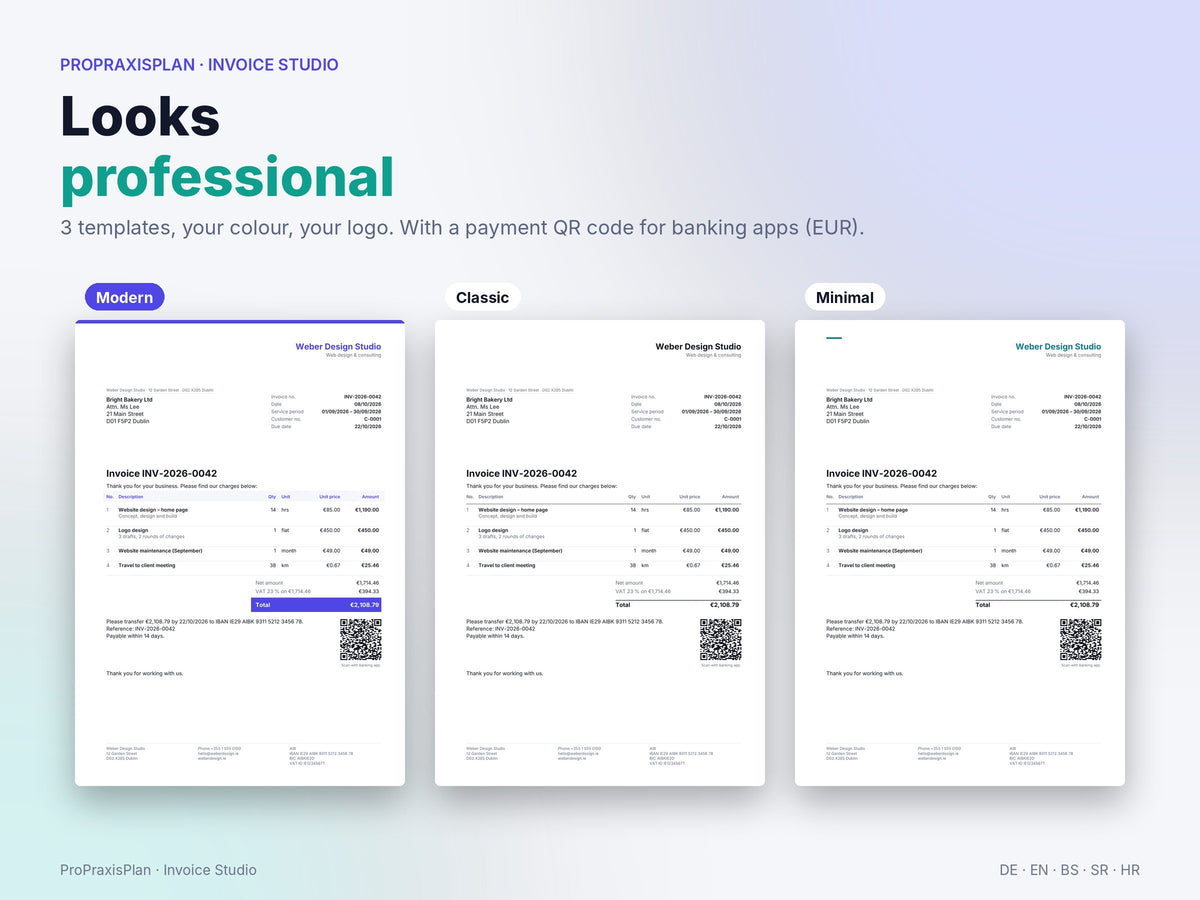Choose the BS language code in footer
This screenshot has width=1200, height=900.
click(1070, 870)
